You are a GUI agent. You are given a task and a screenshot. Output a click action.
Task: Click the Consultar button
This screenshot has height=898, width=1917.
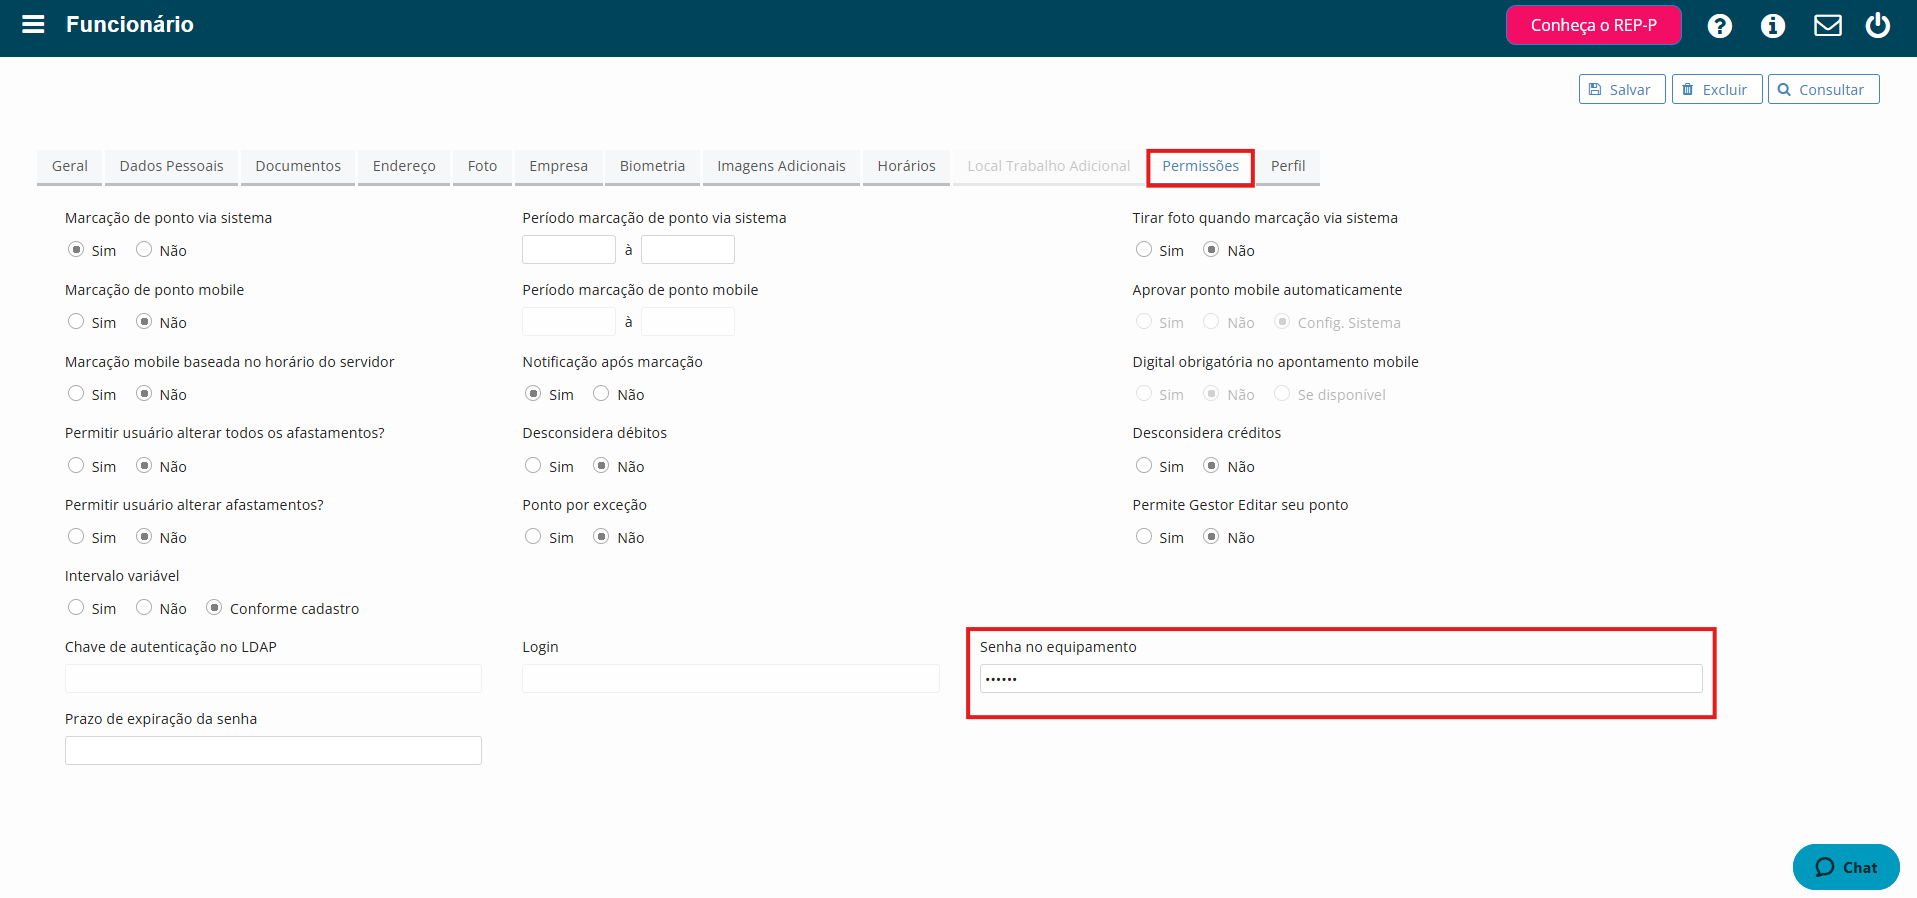click(x=1823, y=89)
